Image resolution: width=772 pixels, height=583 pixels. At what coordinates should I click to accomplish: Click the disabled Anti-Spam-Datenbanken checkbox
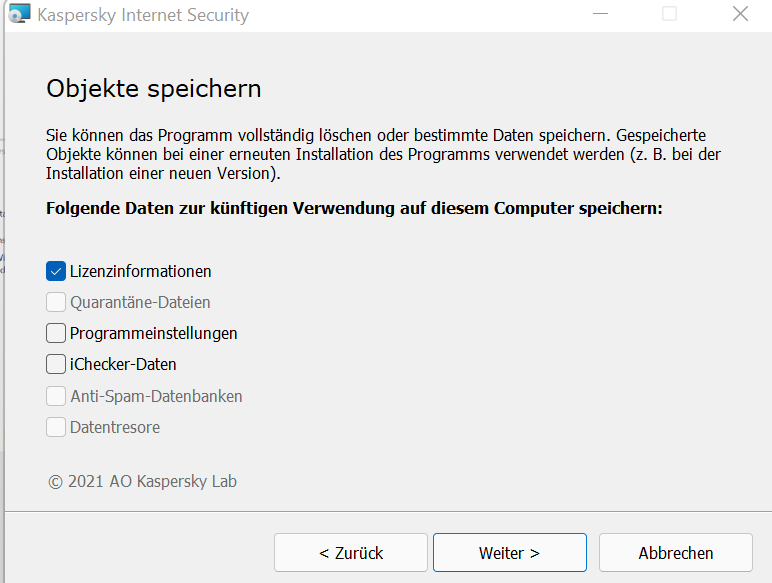[56, 396]
